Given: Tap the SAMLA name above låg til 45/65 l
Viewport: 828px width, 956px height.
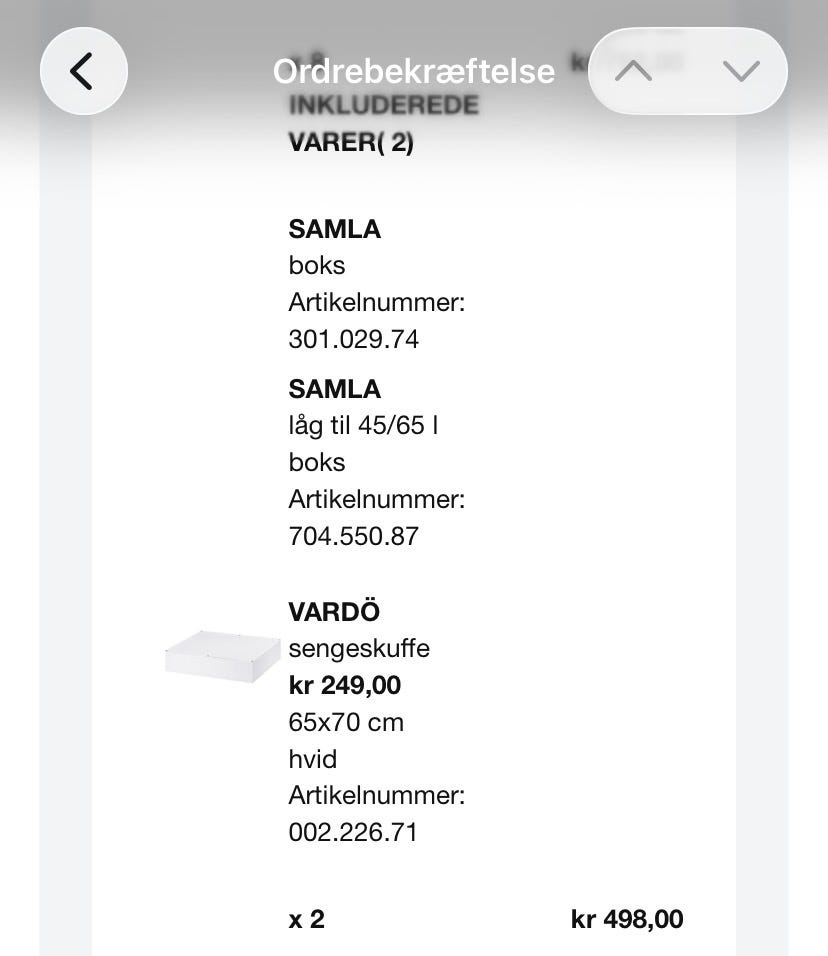Looking at the screenshot, I should [334, 388].
